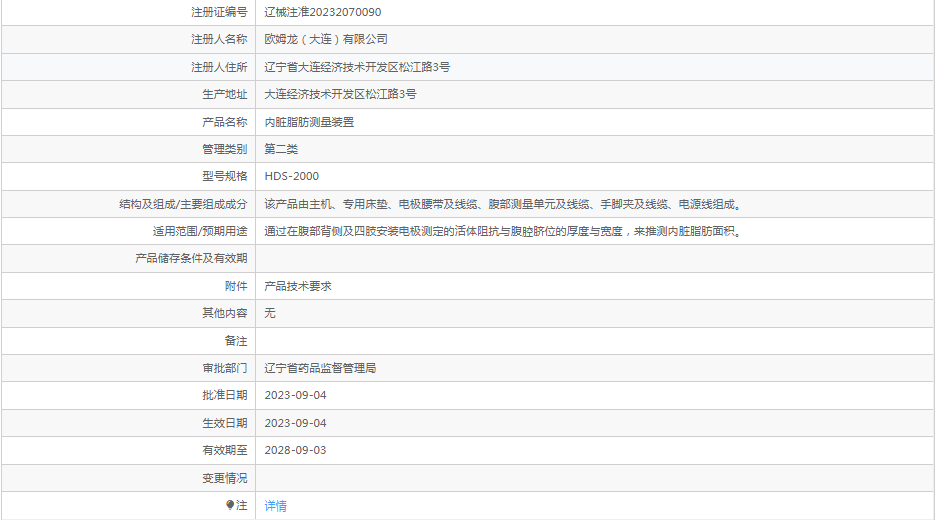Select registration number 辽械注准20232070090
The height and width of the screenshot is (520, 937).
click(x=323, y=12)
